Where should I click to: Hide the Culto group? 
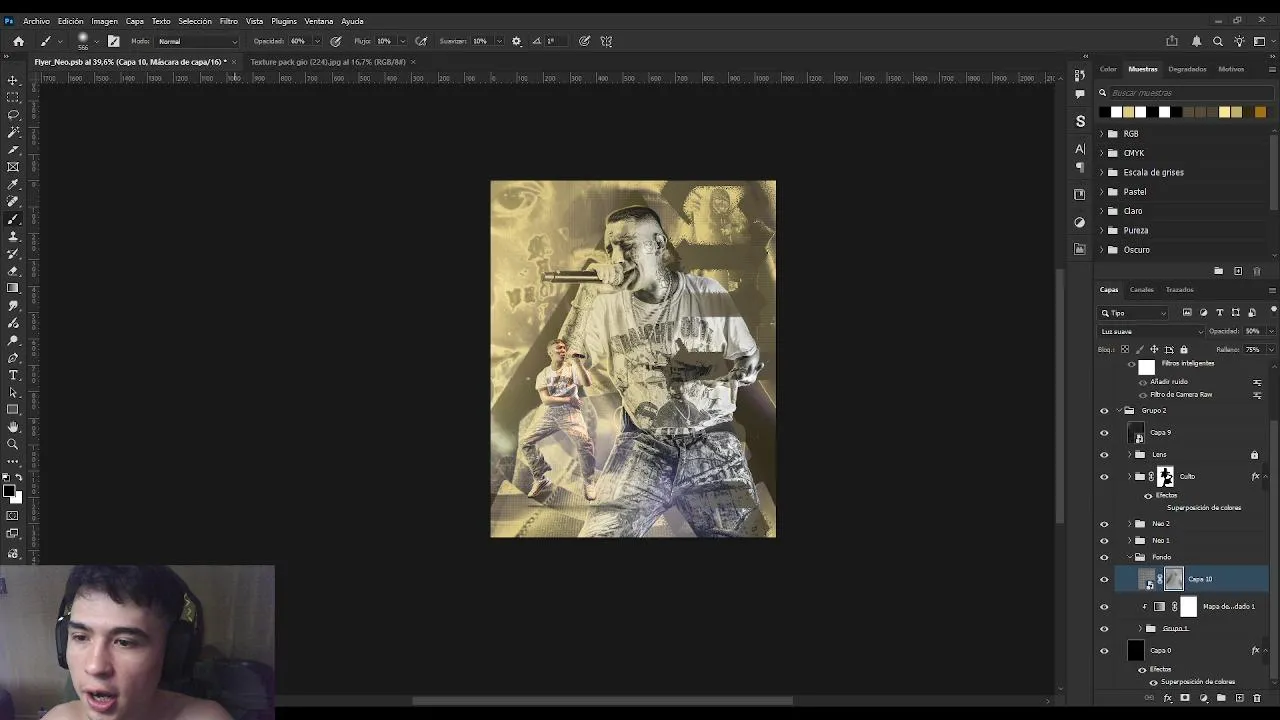[x=1104, y=477]
